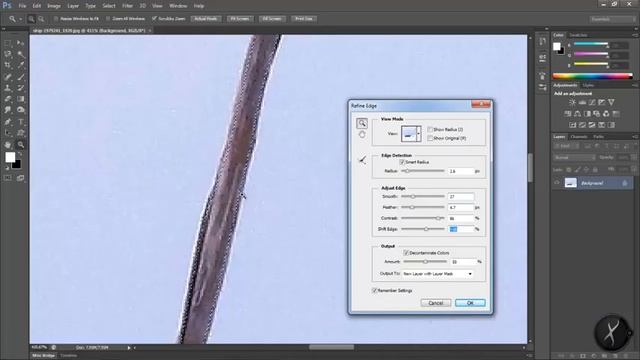Select the Crop tool

[x=8, y=65]
